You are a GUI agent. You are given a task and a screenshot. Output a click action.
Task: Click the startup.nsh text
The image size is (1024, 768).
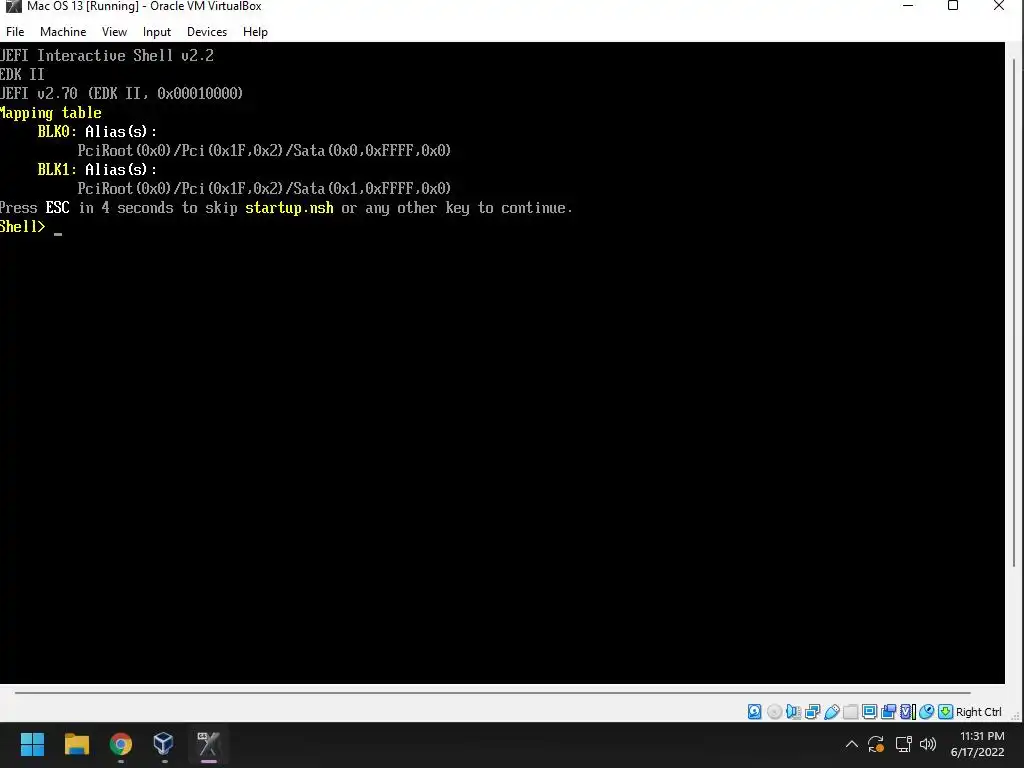tap(289, 208)
